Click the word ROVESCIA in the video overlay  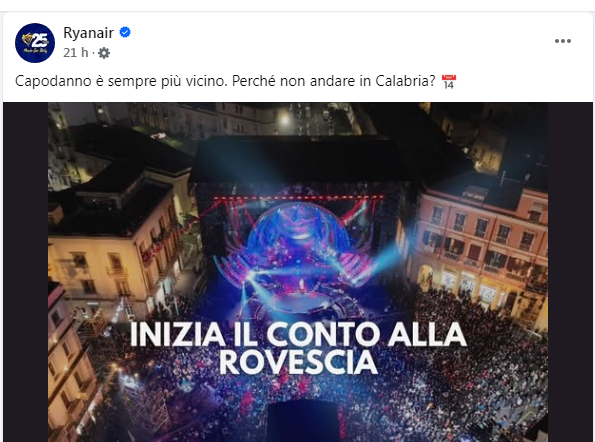pos(298,363)
